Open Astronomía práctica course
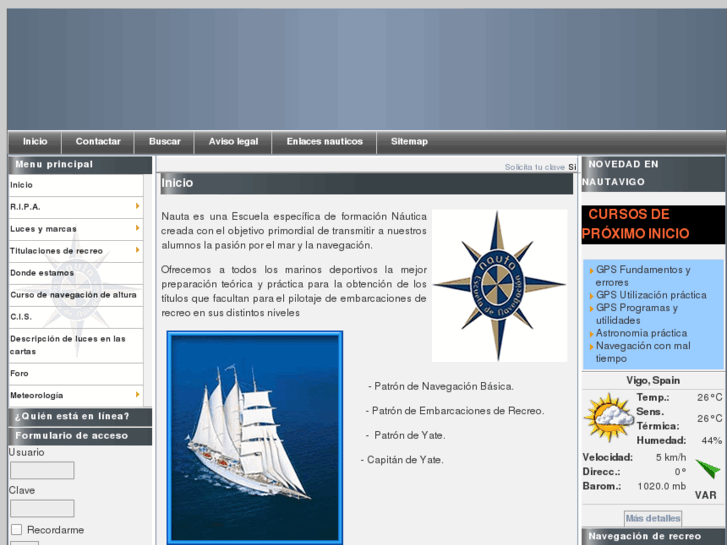Viewport: 727px width, 545px height. (x=641, y=333)
